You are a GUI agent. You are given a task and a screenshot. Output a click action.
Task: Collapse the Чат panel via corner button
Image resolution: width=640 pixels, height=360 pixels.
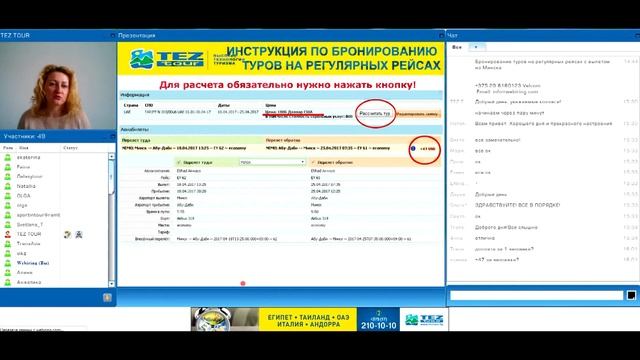pyautogui.click(x=637, y=36)
